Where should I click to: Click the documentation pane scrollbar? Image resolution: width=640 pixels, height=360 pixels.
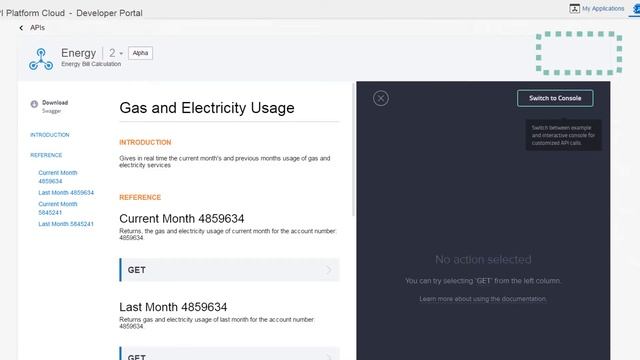point(353,149)
